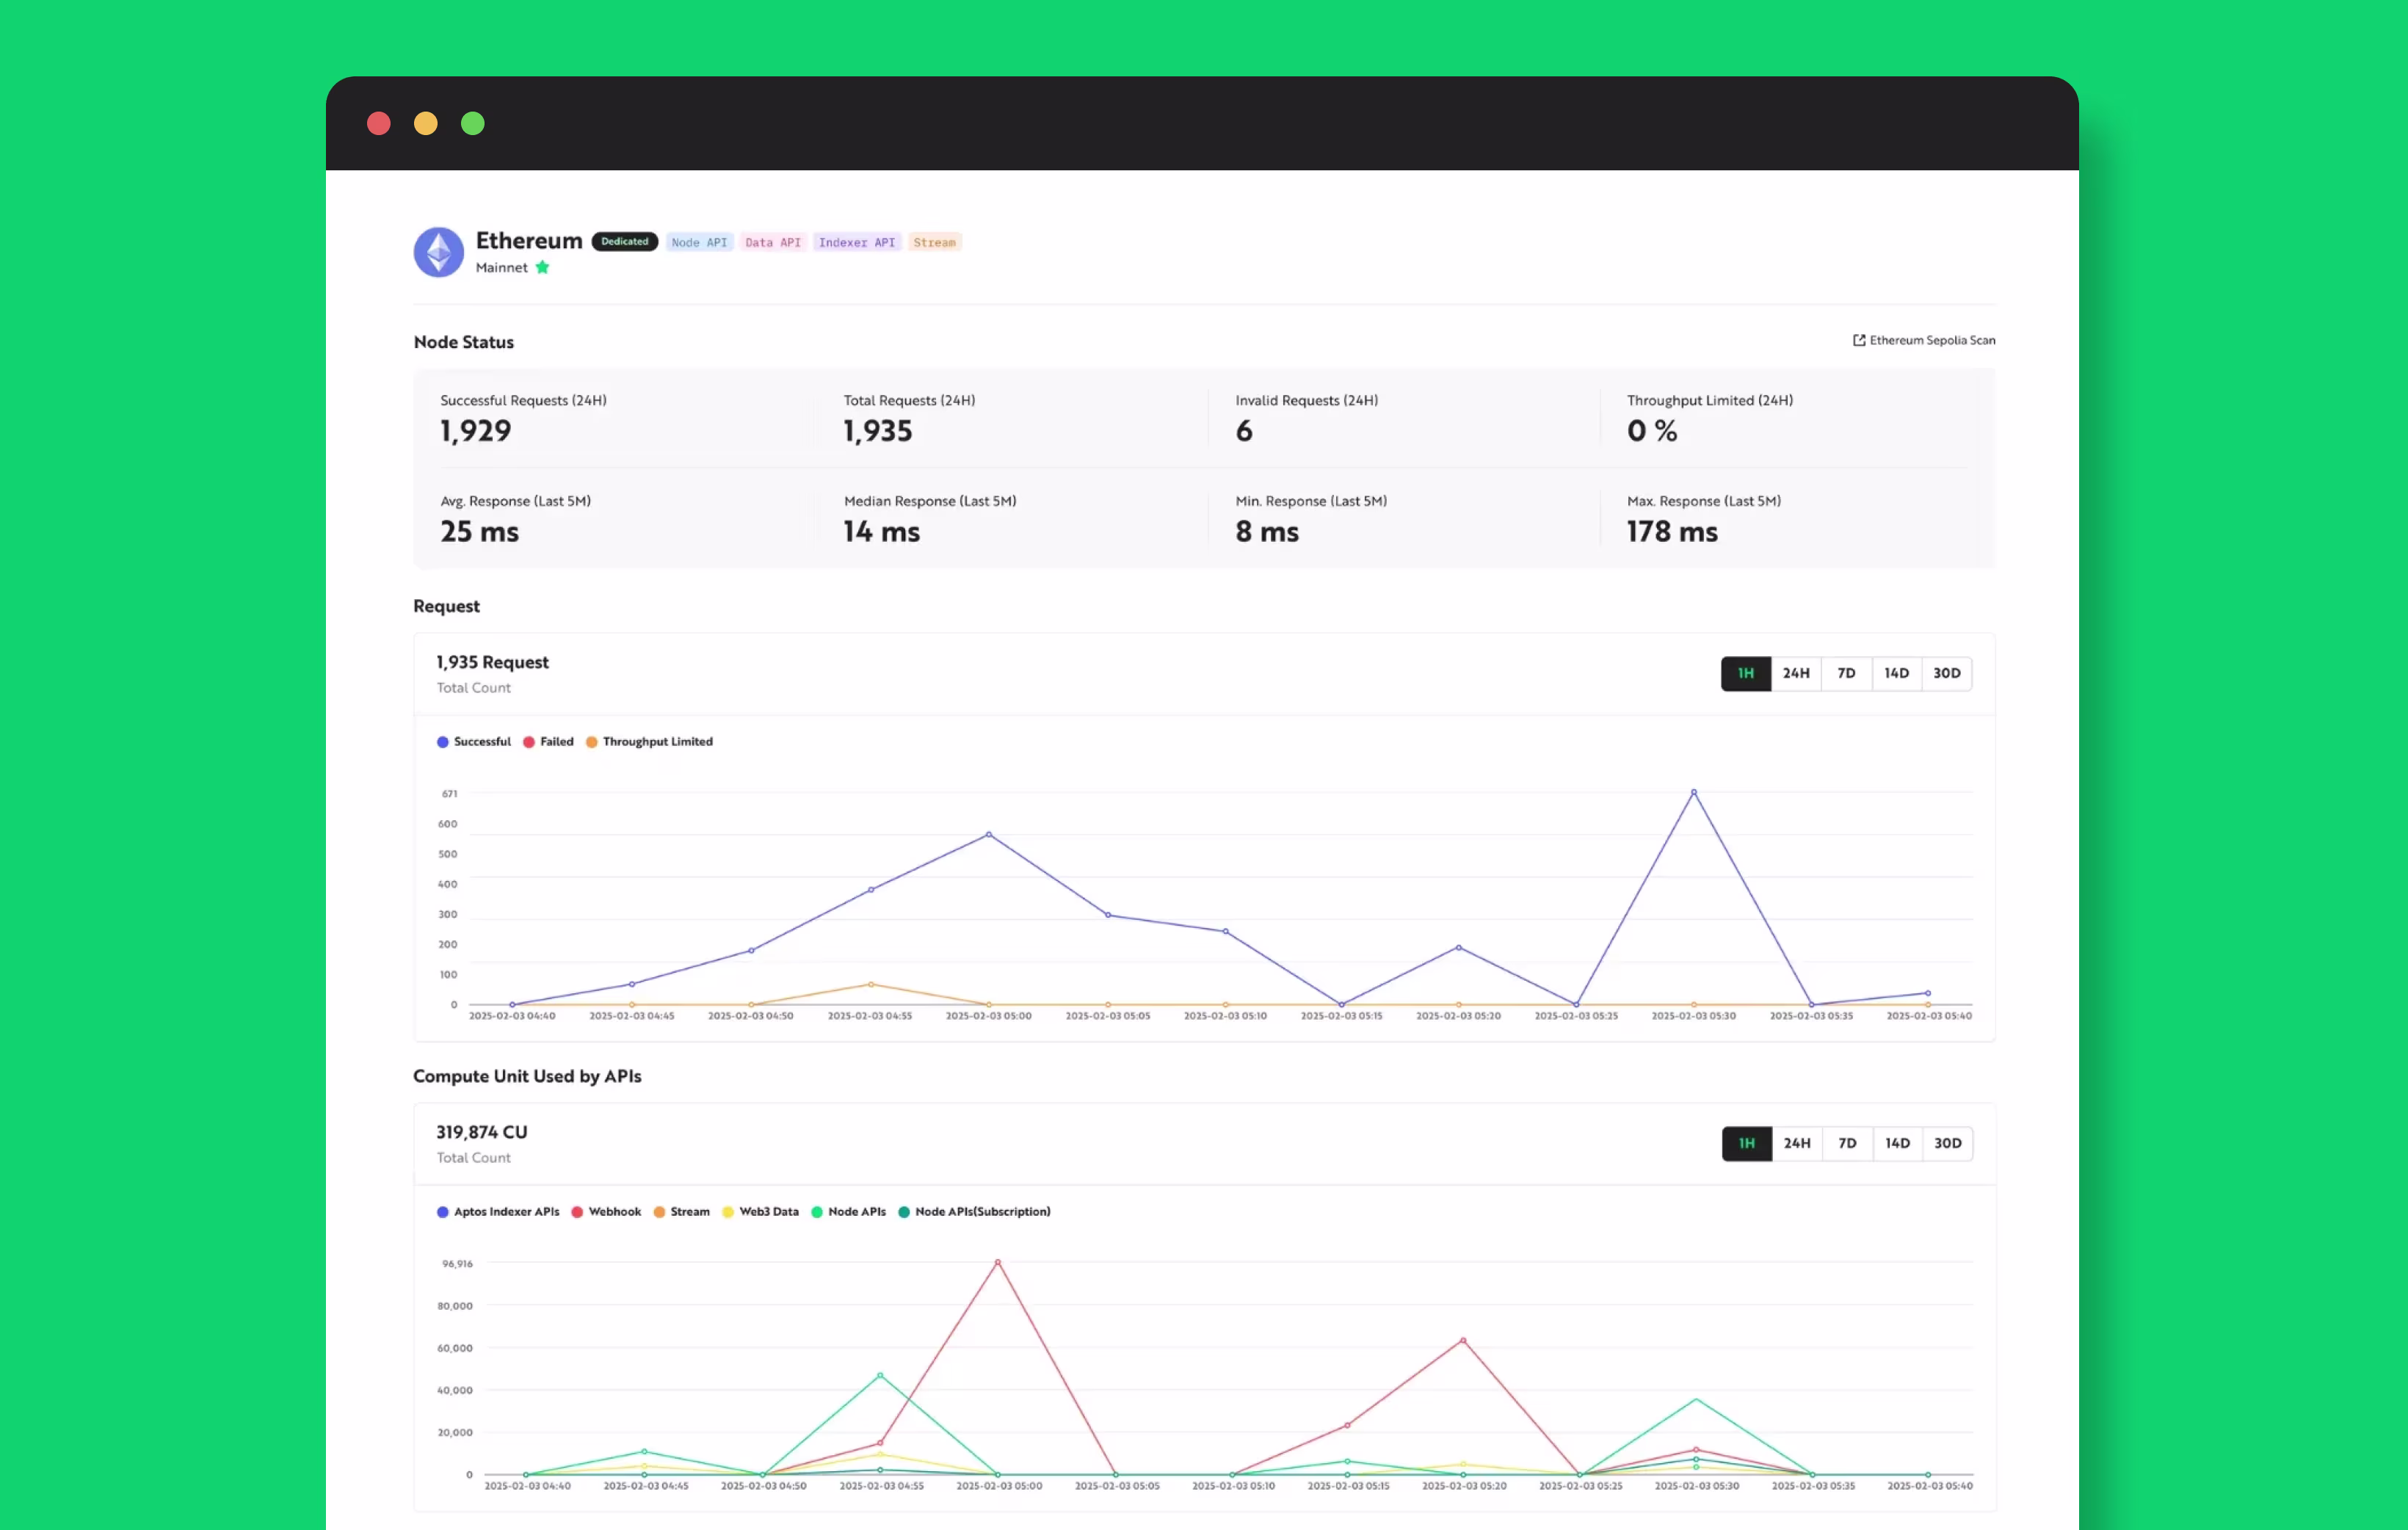2408x1530 pixels.
Task: Toggle the Successful series in Request legend
Action: click(481, 741)
